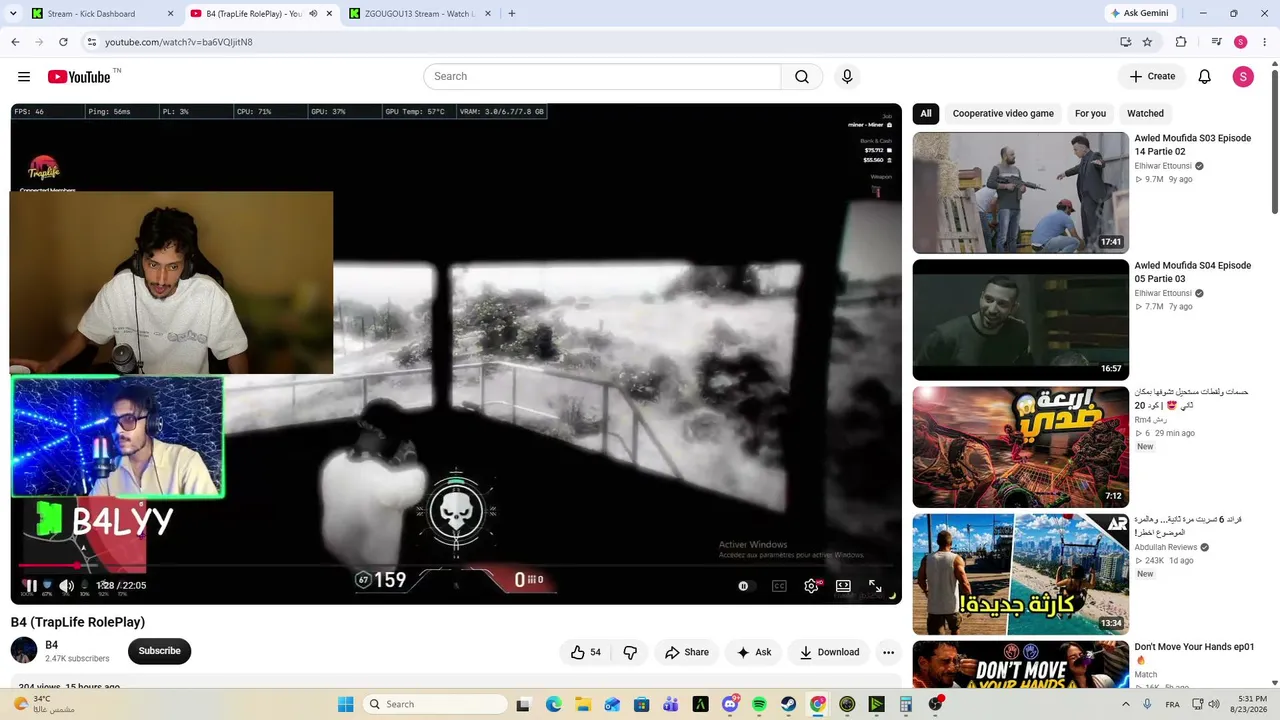The image size is (1280, 720).
Task: Close the Stream - Kick Dashboard tab
Action: [x=170, y=14]
